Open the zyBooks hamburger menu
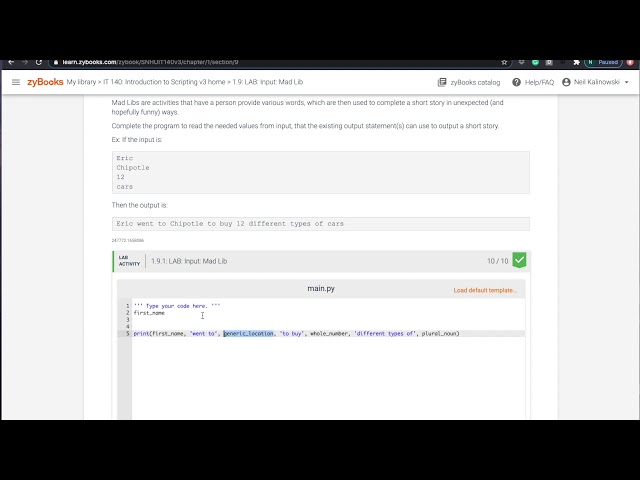Image resolution: width=640 pixels, height=480 pixels. 16,82
